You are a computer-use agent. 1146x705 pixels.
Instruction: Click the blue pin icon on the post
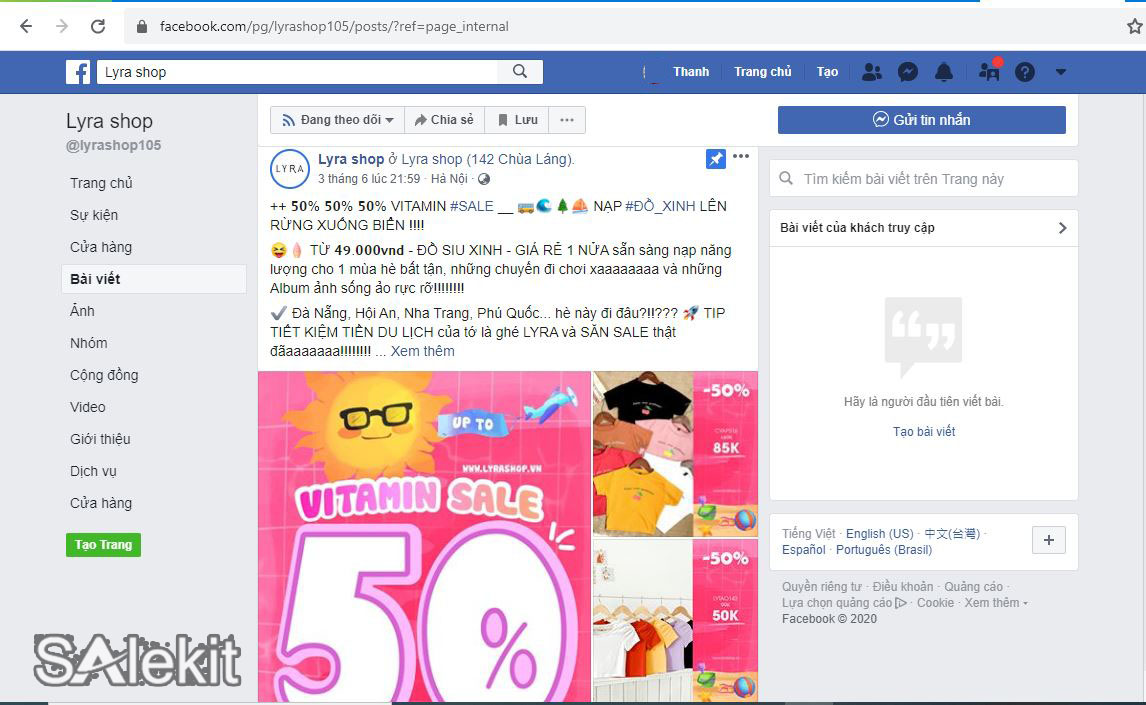pyautogui.click(x=715, y=158)
